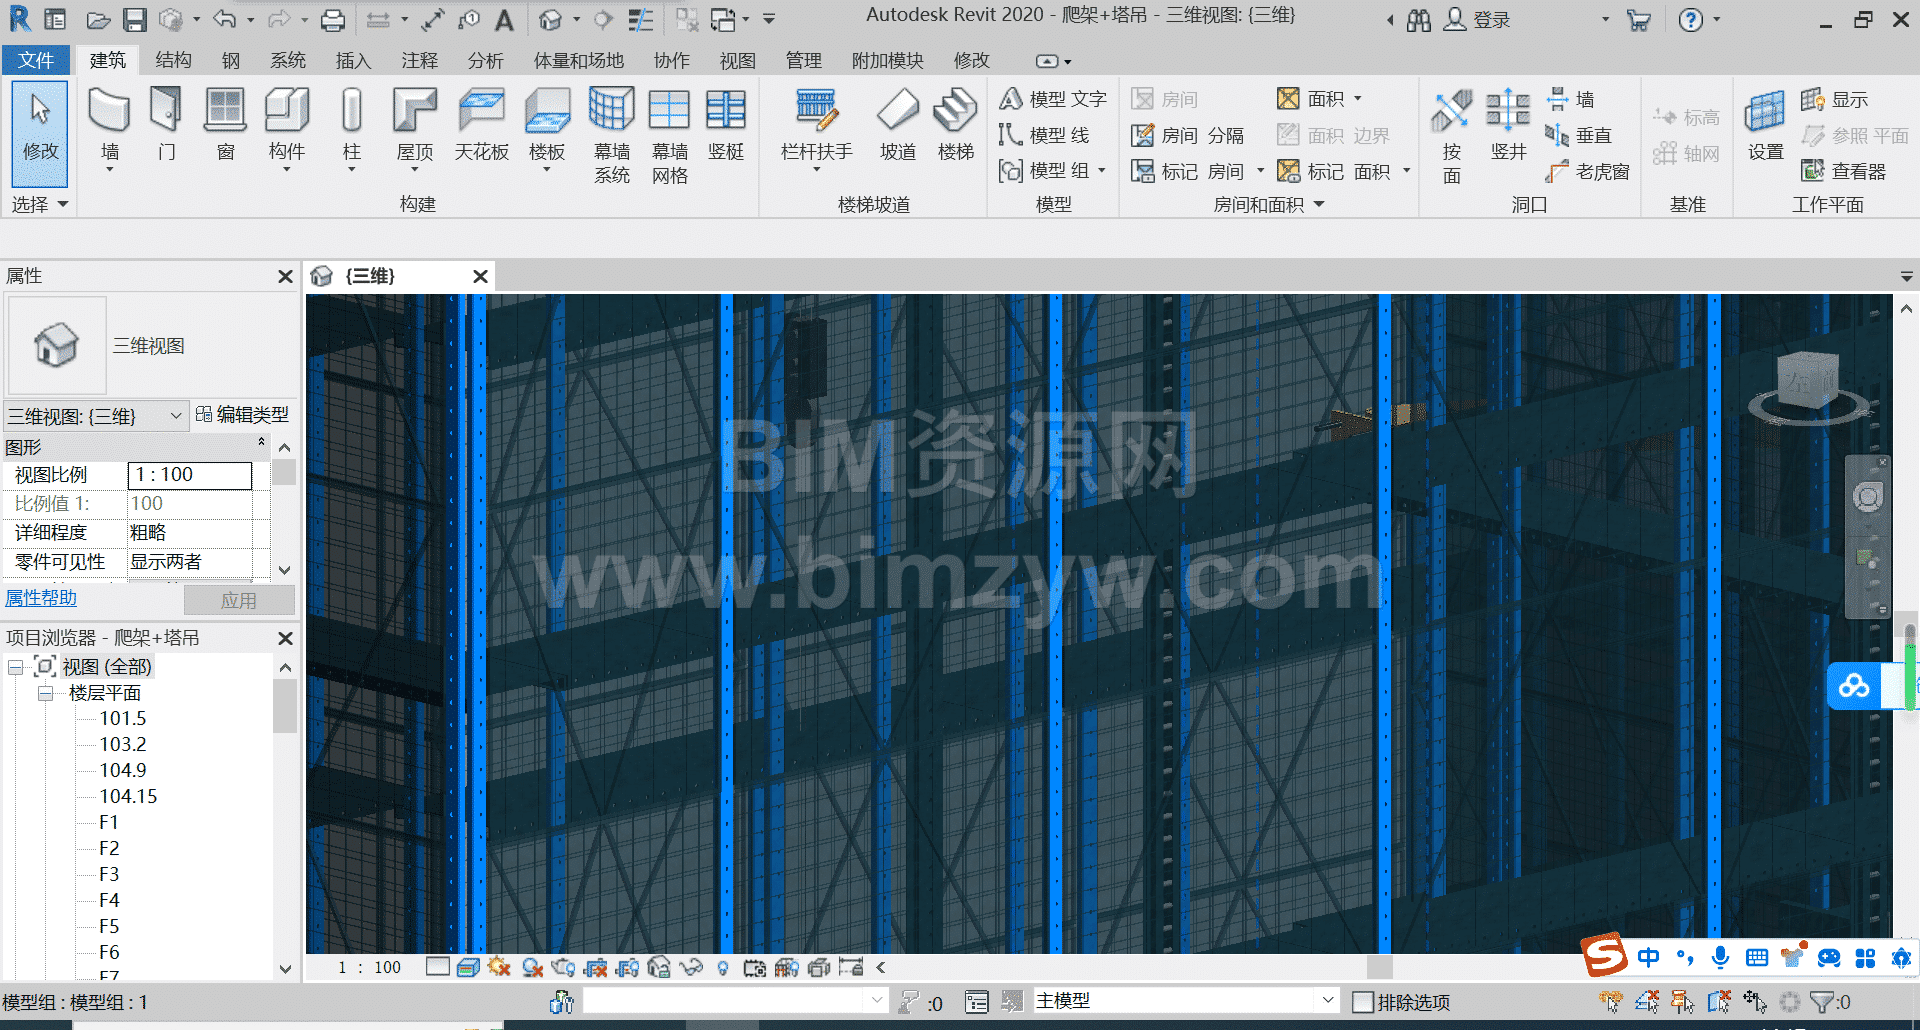Select the Floor (楼板) tool

pos(547,130)
